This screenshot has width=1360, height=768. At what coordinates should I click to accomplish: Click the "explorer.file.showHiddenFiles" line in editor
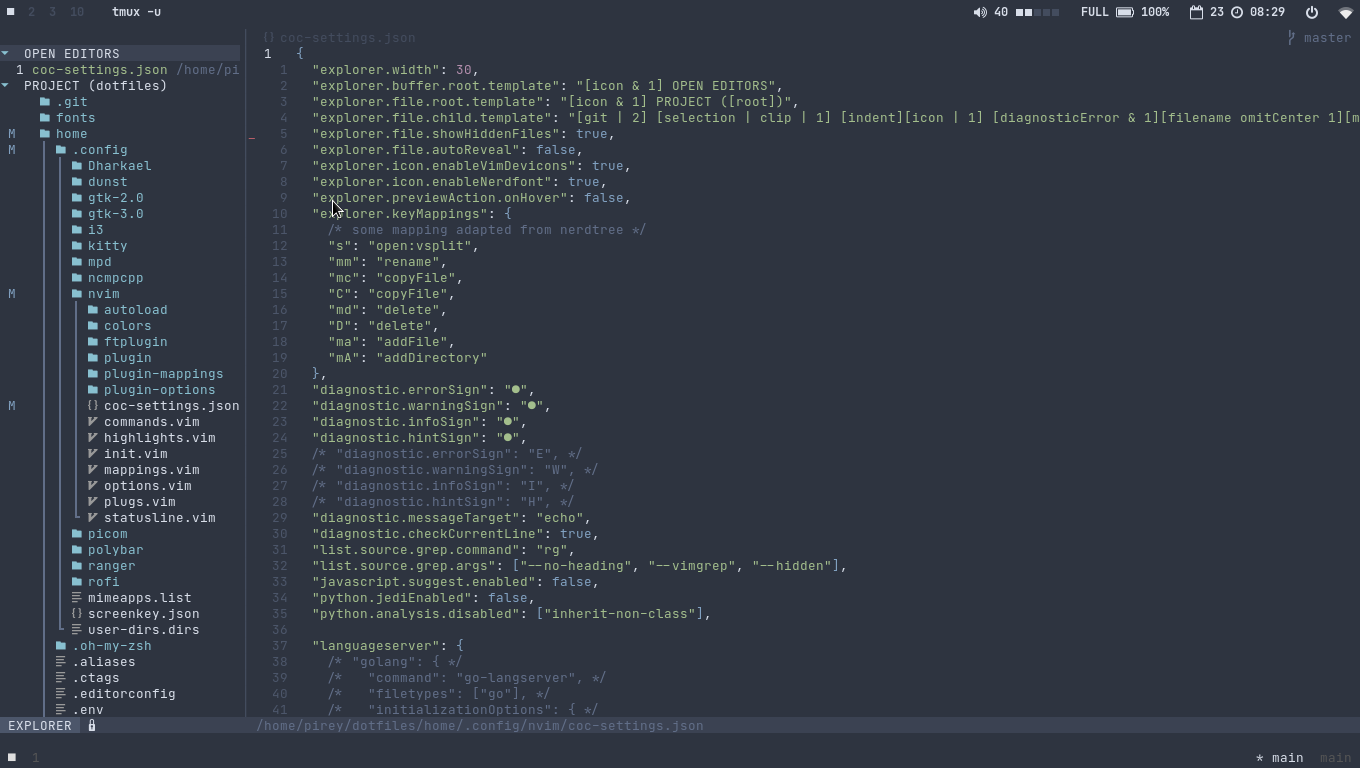pyautogui.click(x=463, y=134)
